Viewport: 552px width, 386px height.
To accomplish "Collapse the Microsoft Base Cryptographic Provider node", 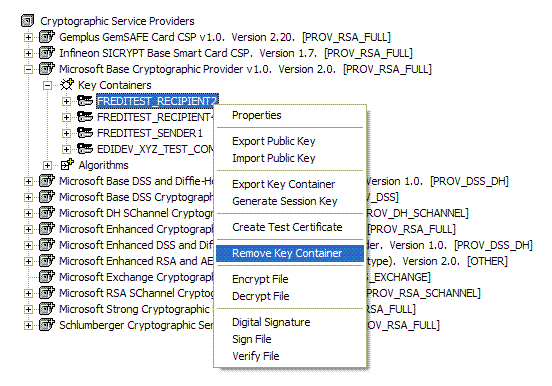I will pos(29,69).
